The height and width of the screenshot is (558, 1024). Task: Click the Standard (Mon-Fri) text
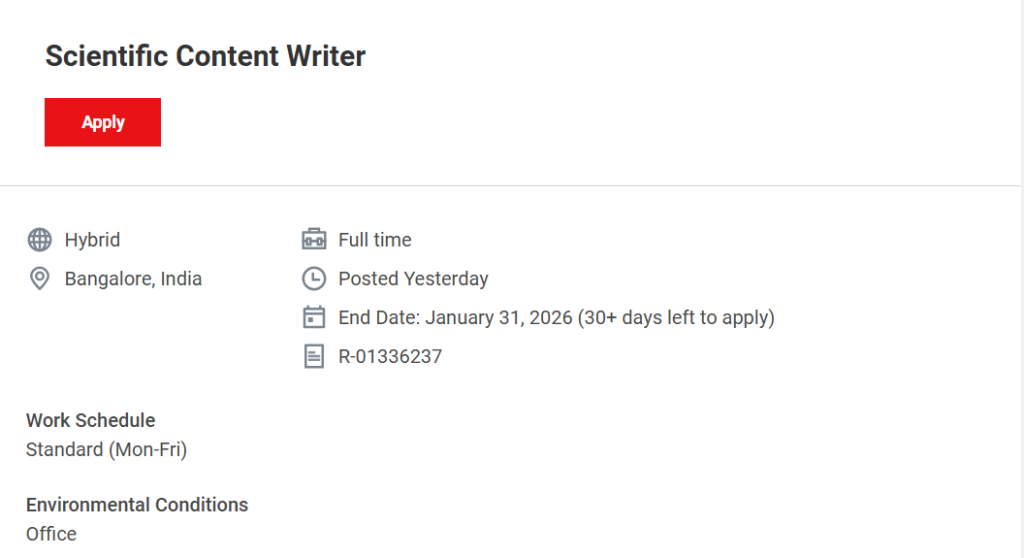coord(106,450)
